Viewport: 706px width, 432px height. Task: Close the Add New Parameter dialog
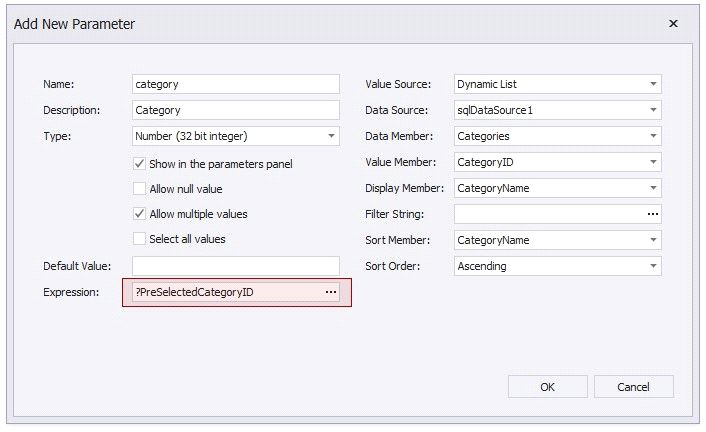click(673, 23)
